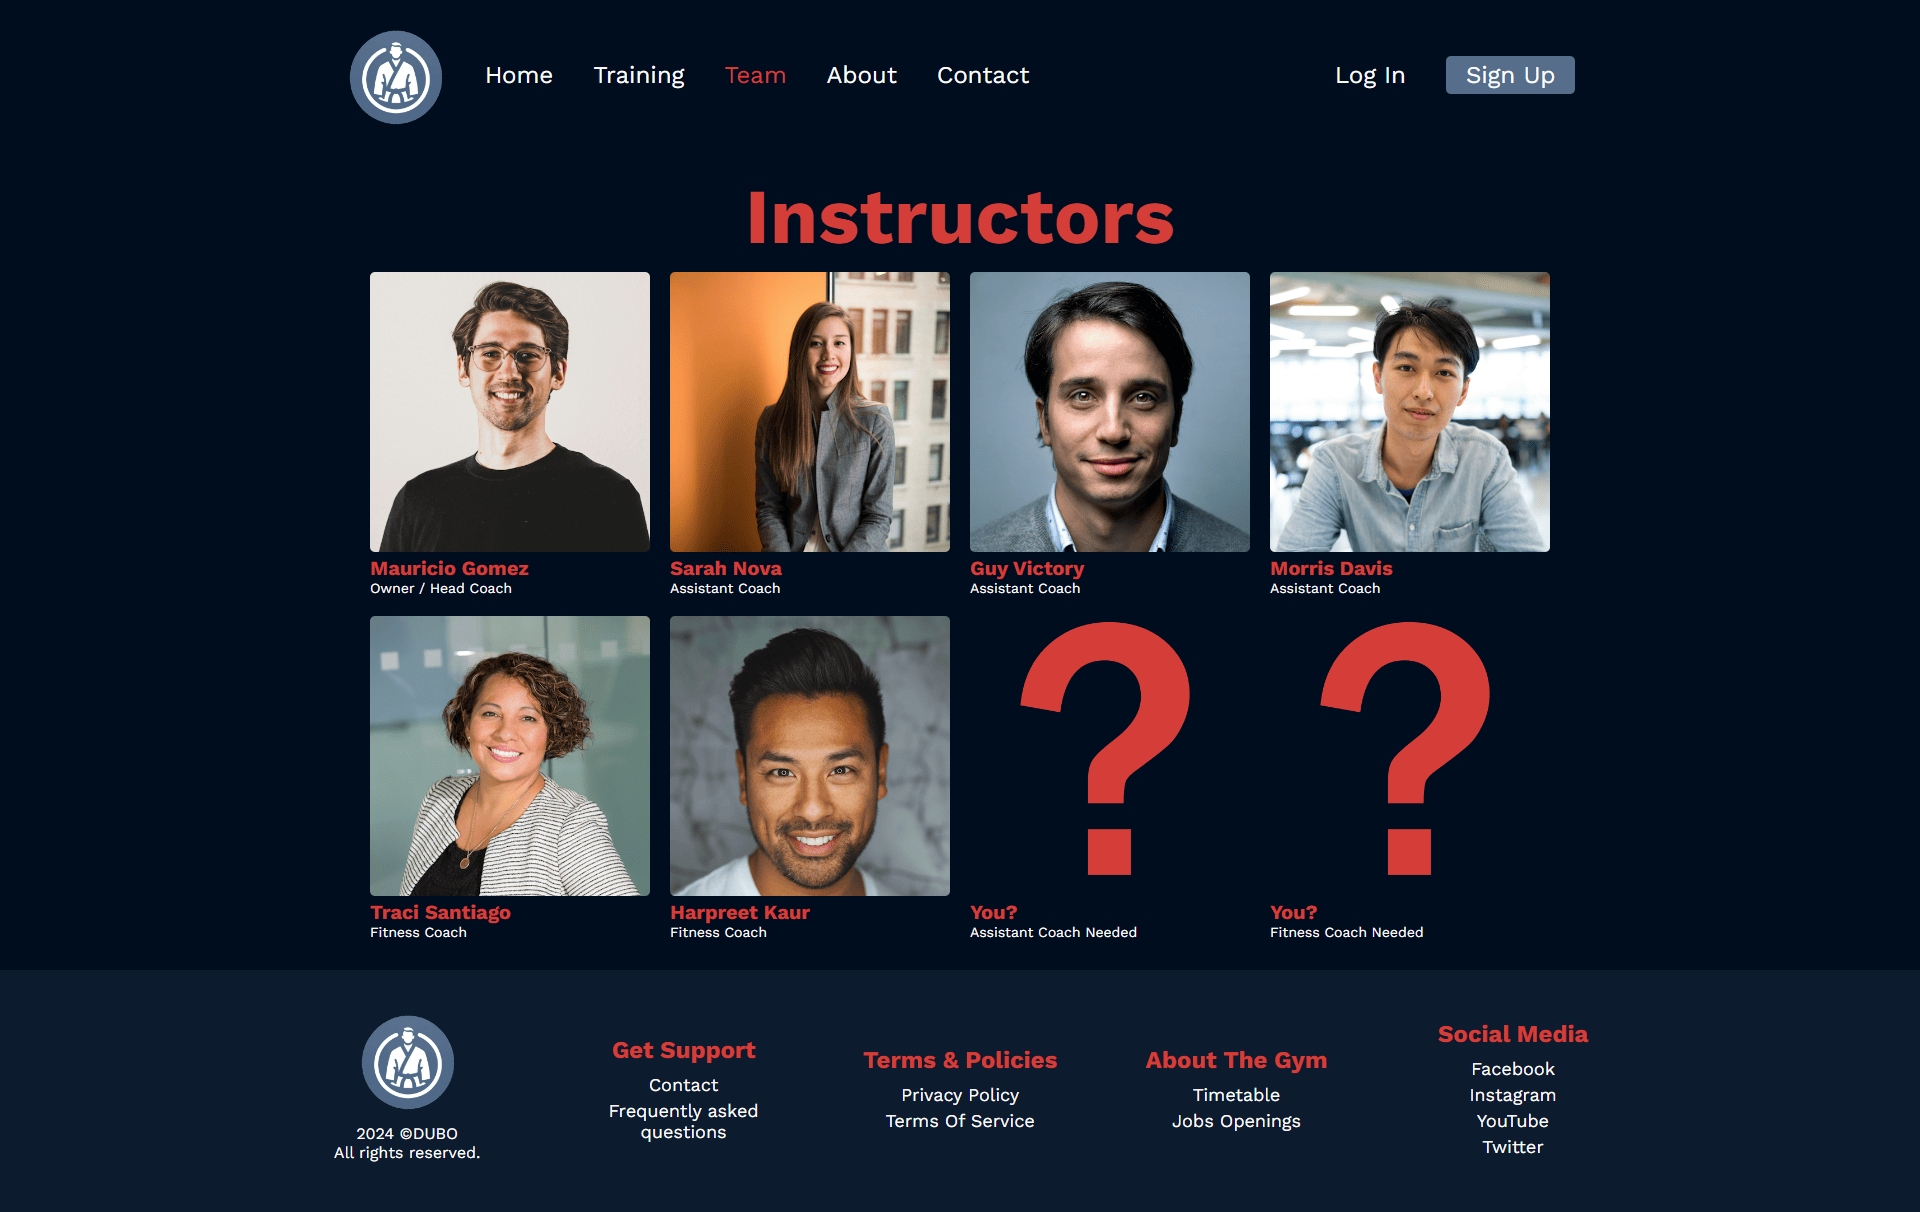
Task: Visit the Instagram social media link
Action: (1513, 1095)
